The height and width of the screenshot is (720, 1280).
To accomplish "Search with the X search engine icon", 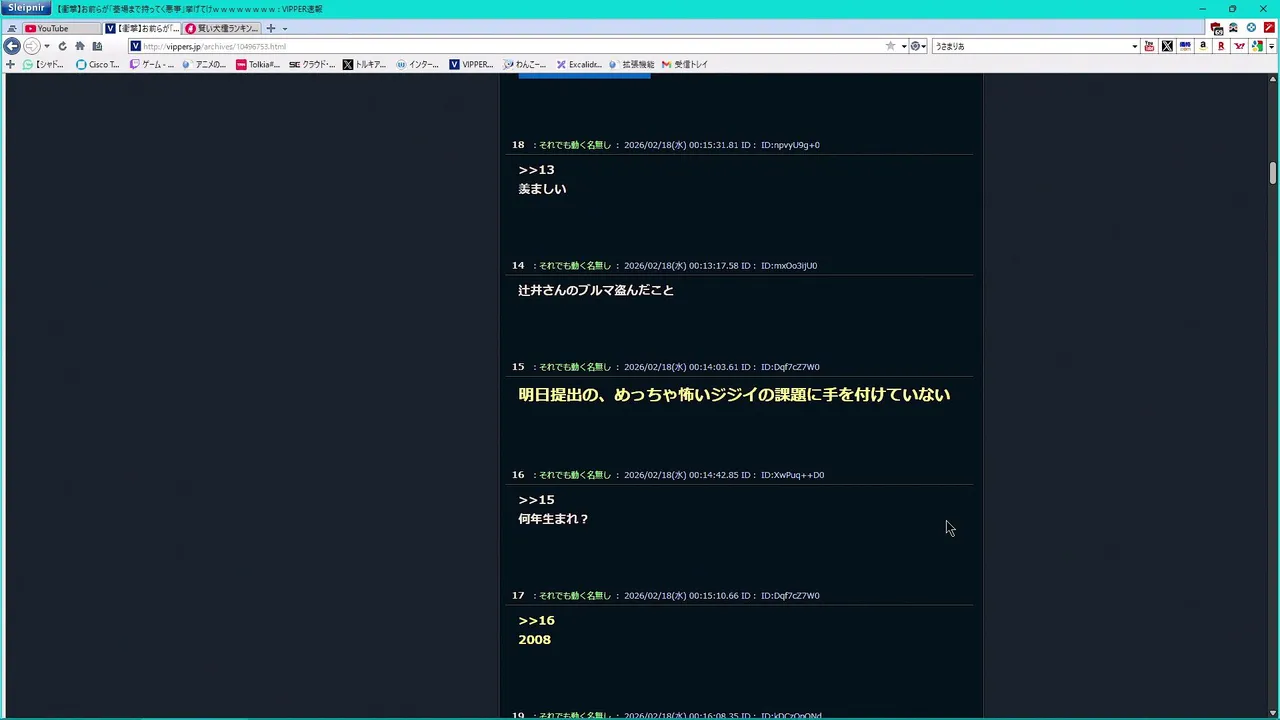I will pyautogui.click(x=1167, y=46).
